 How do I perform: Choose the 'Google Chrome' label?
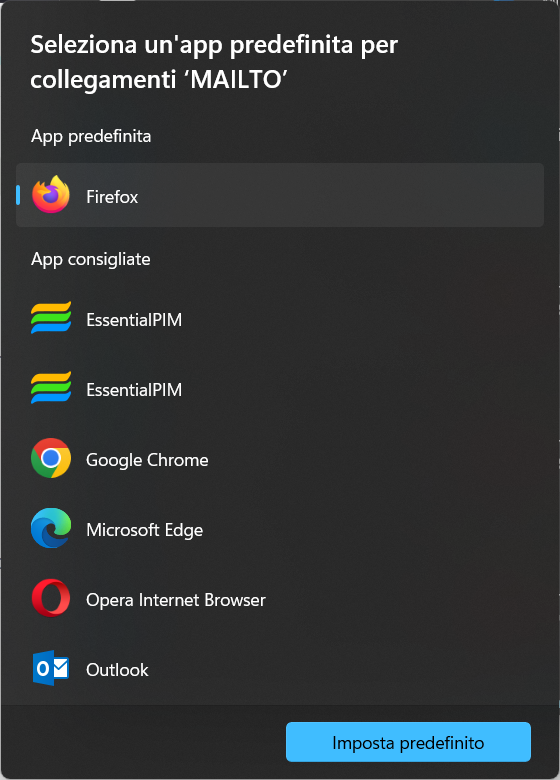[x=147, y=460]
